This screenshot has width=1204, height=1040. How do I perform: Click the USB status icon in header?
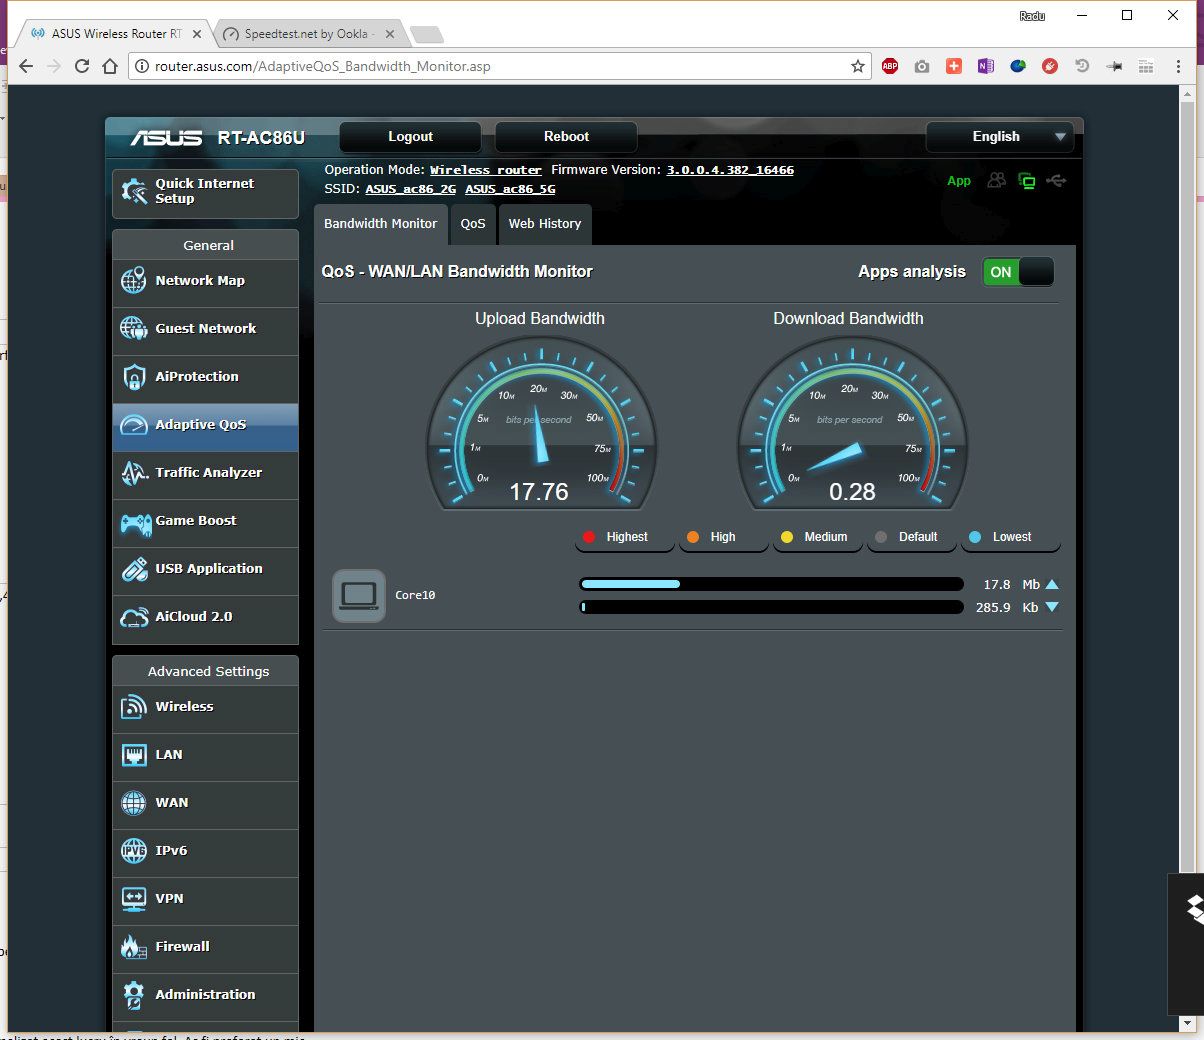coord(1056,181)
